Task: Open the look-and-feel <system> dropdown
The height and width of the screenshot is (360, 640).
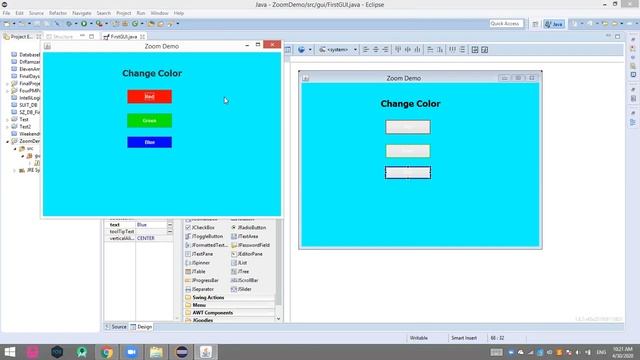Action: [x=338, y=49]
